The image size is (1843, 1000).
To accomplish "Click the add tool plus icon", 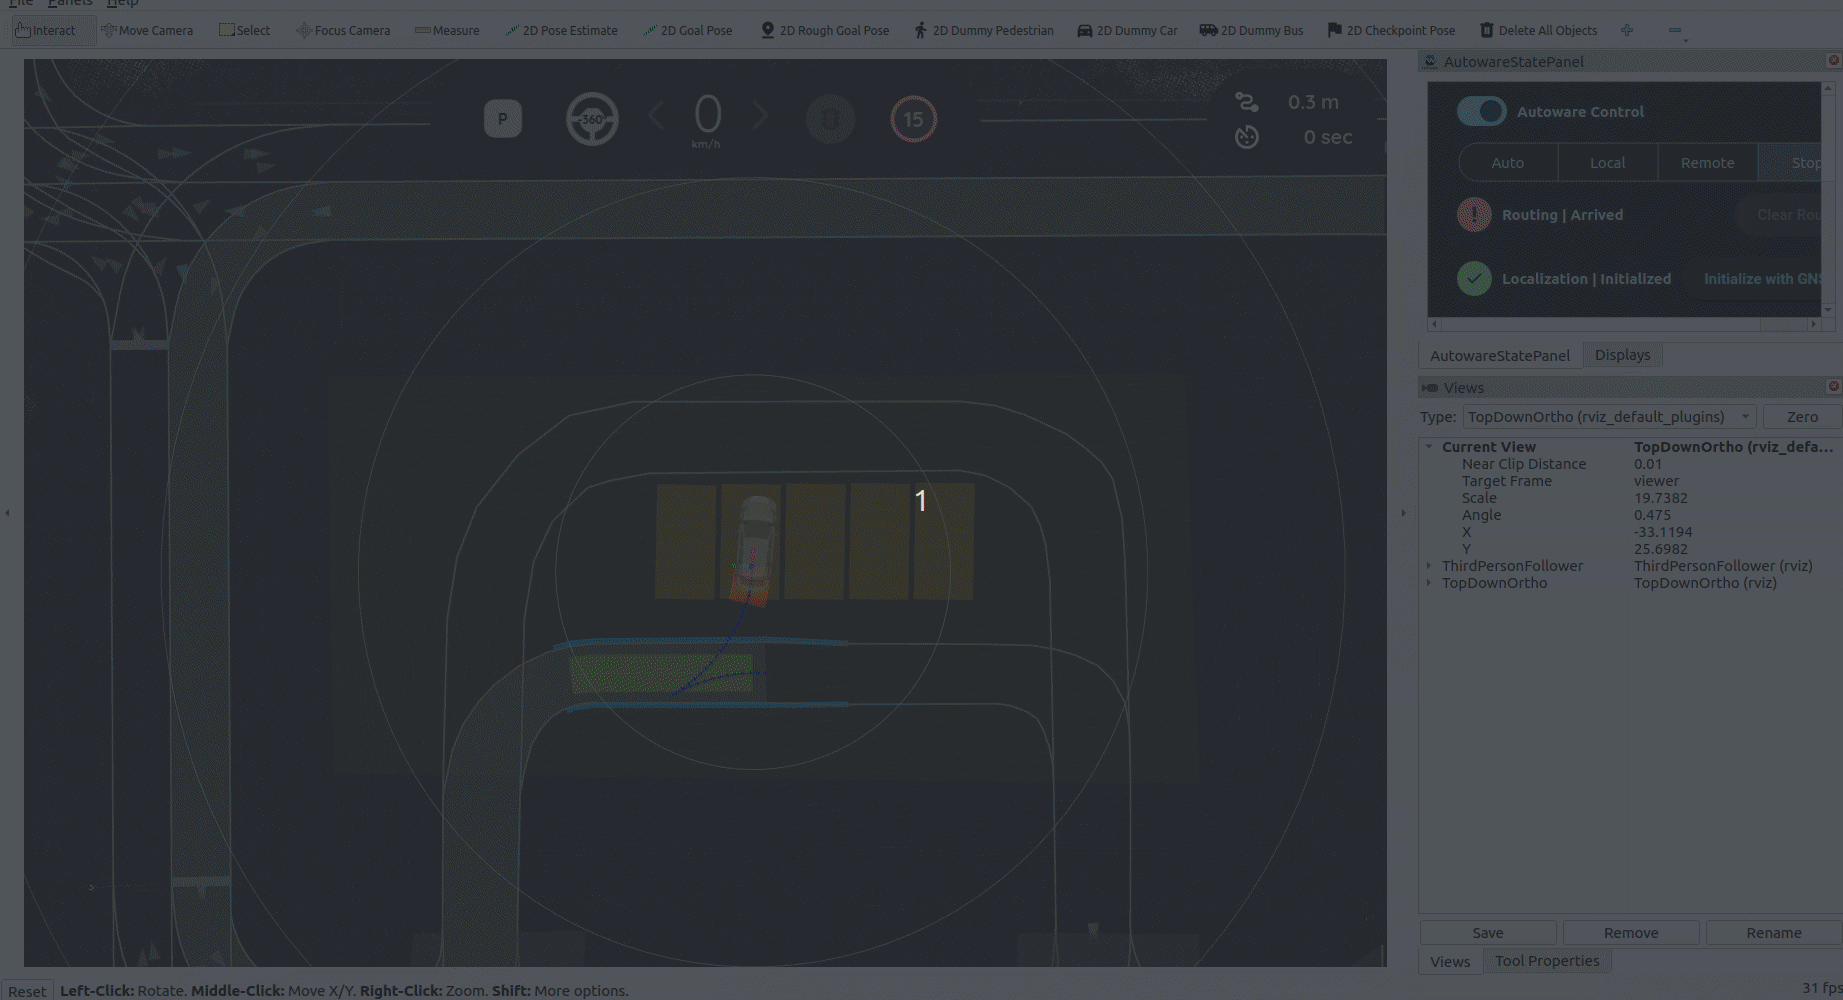I will click(1627, 30).
